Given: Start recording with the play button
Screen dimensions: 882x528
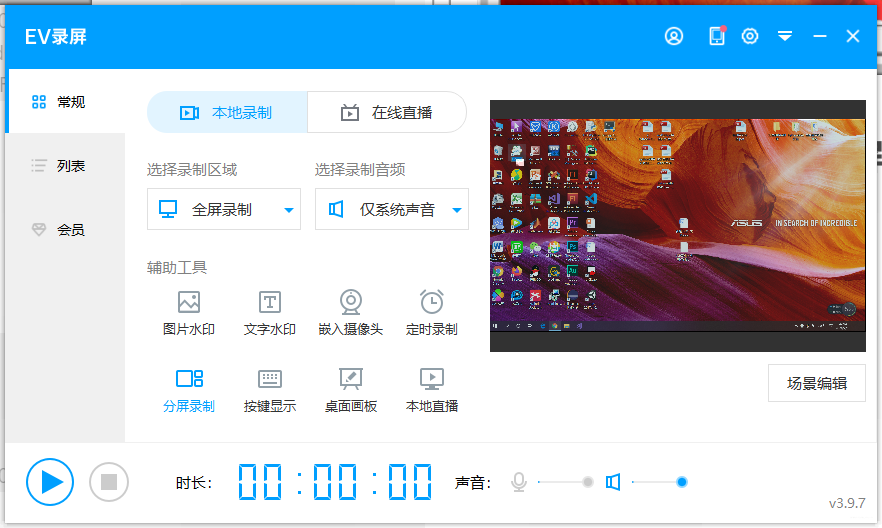Looking at the screenshot, I should coord(50,482).
